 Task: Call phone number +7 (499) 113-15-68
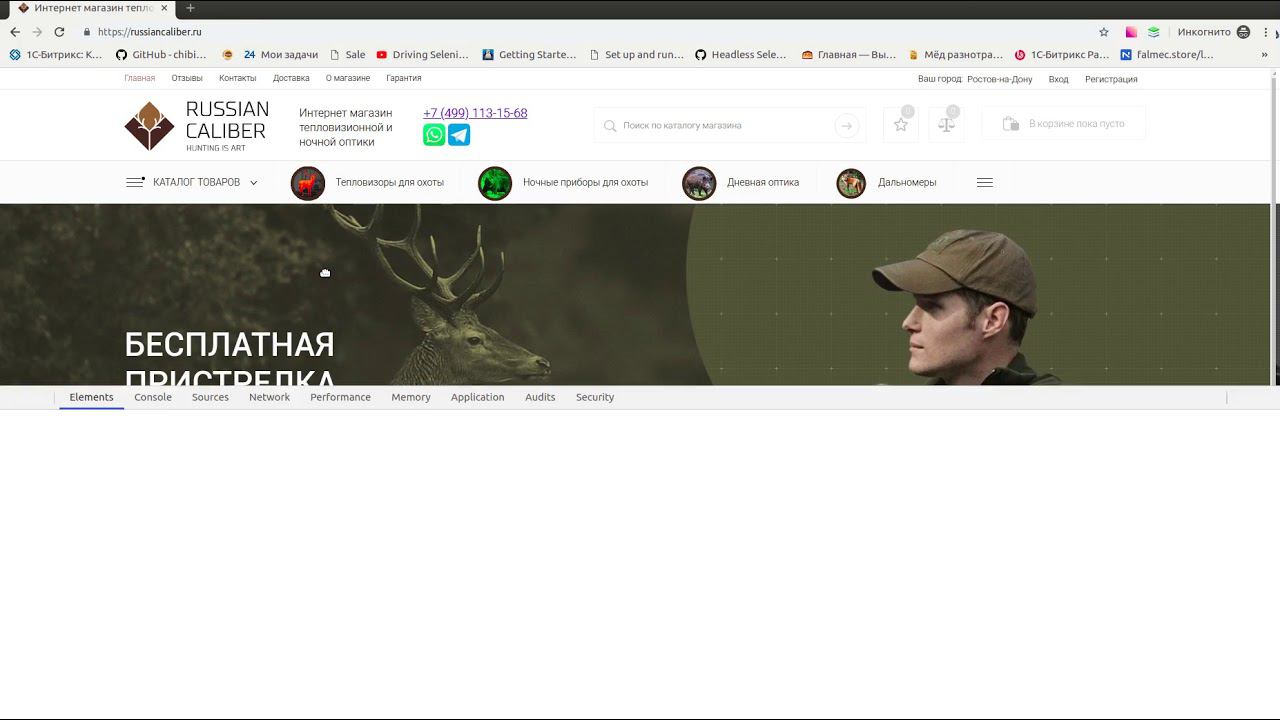coord(475,113)
